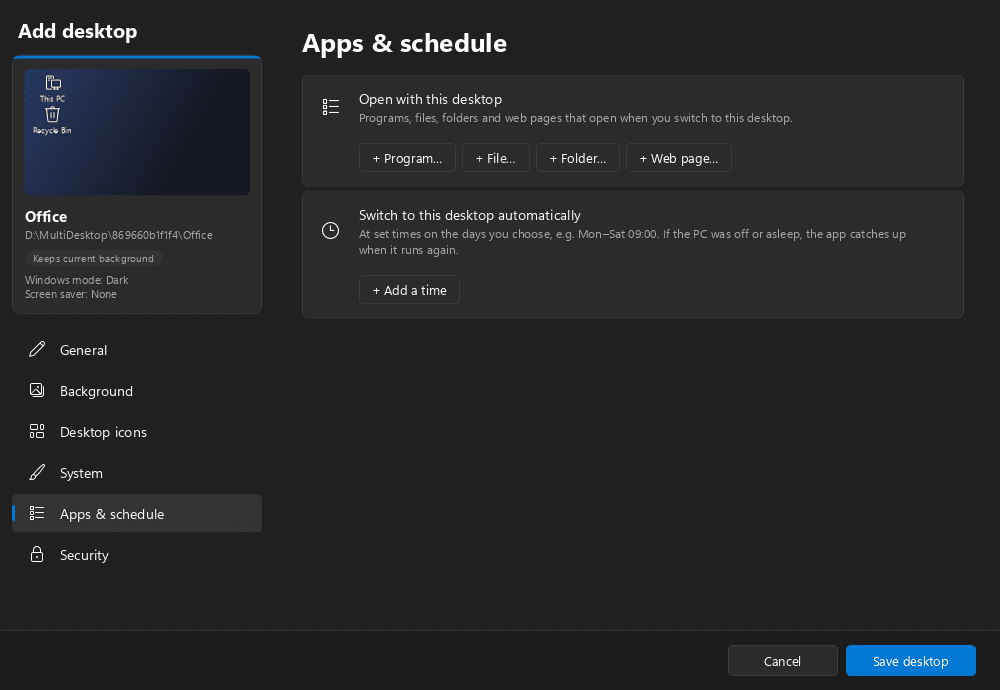This screenshot has width=1000, height=690.
Task: Click the Switch to this desktop automatically heading
Action: pos(470,216)
